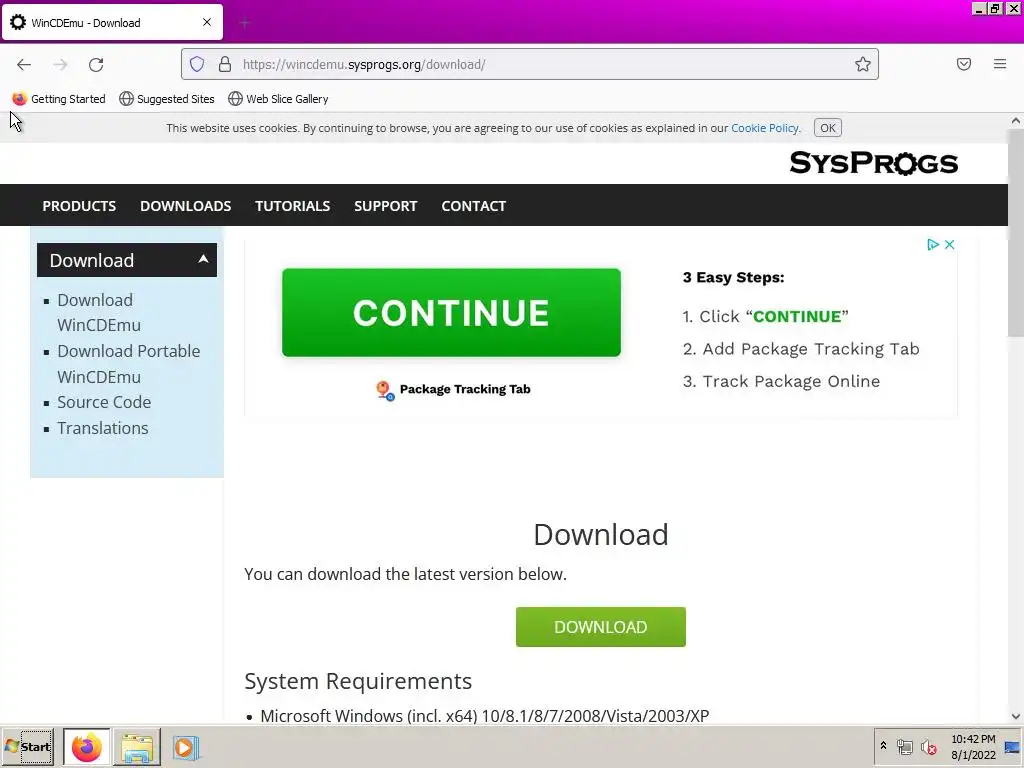Click the URL address bar field

pyautogui.click(x=530, y=64)
